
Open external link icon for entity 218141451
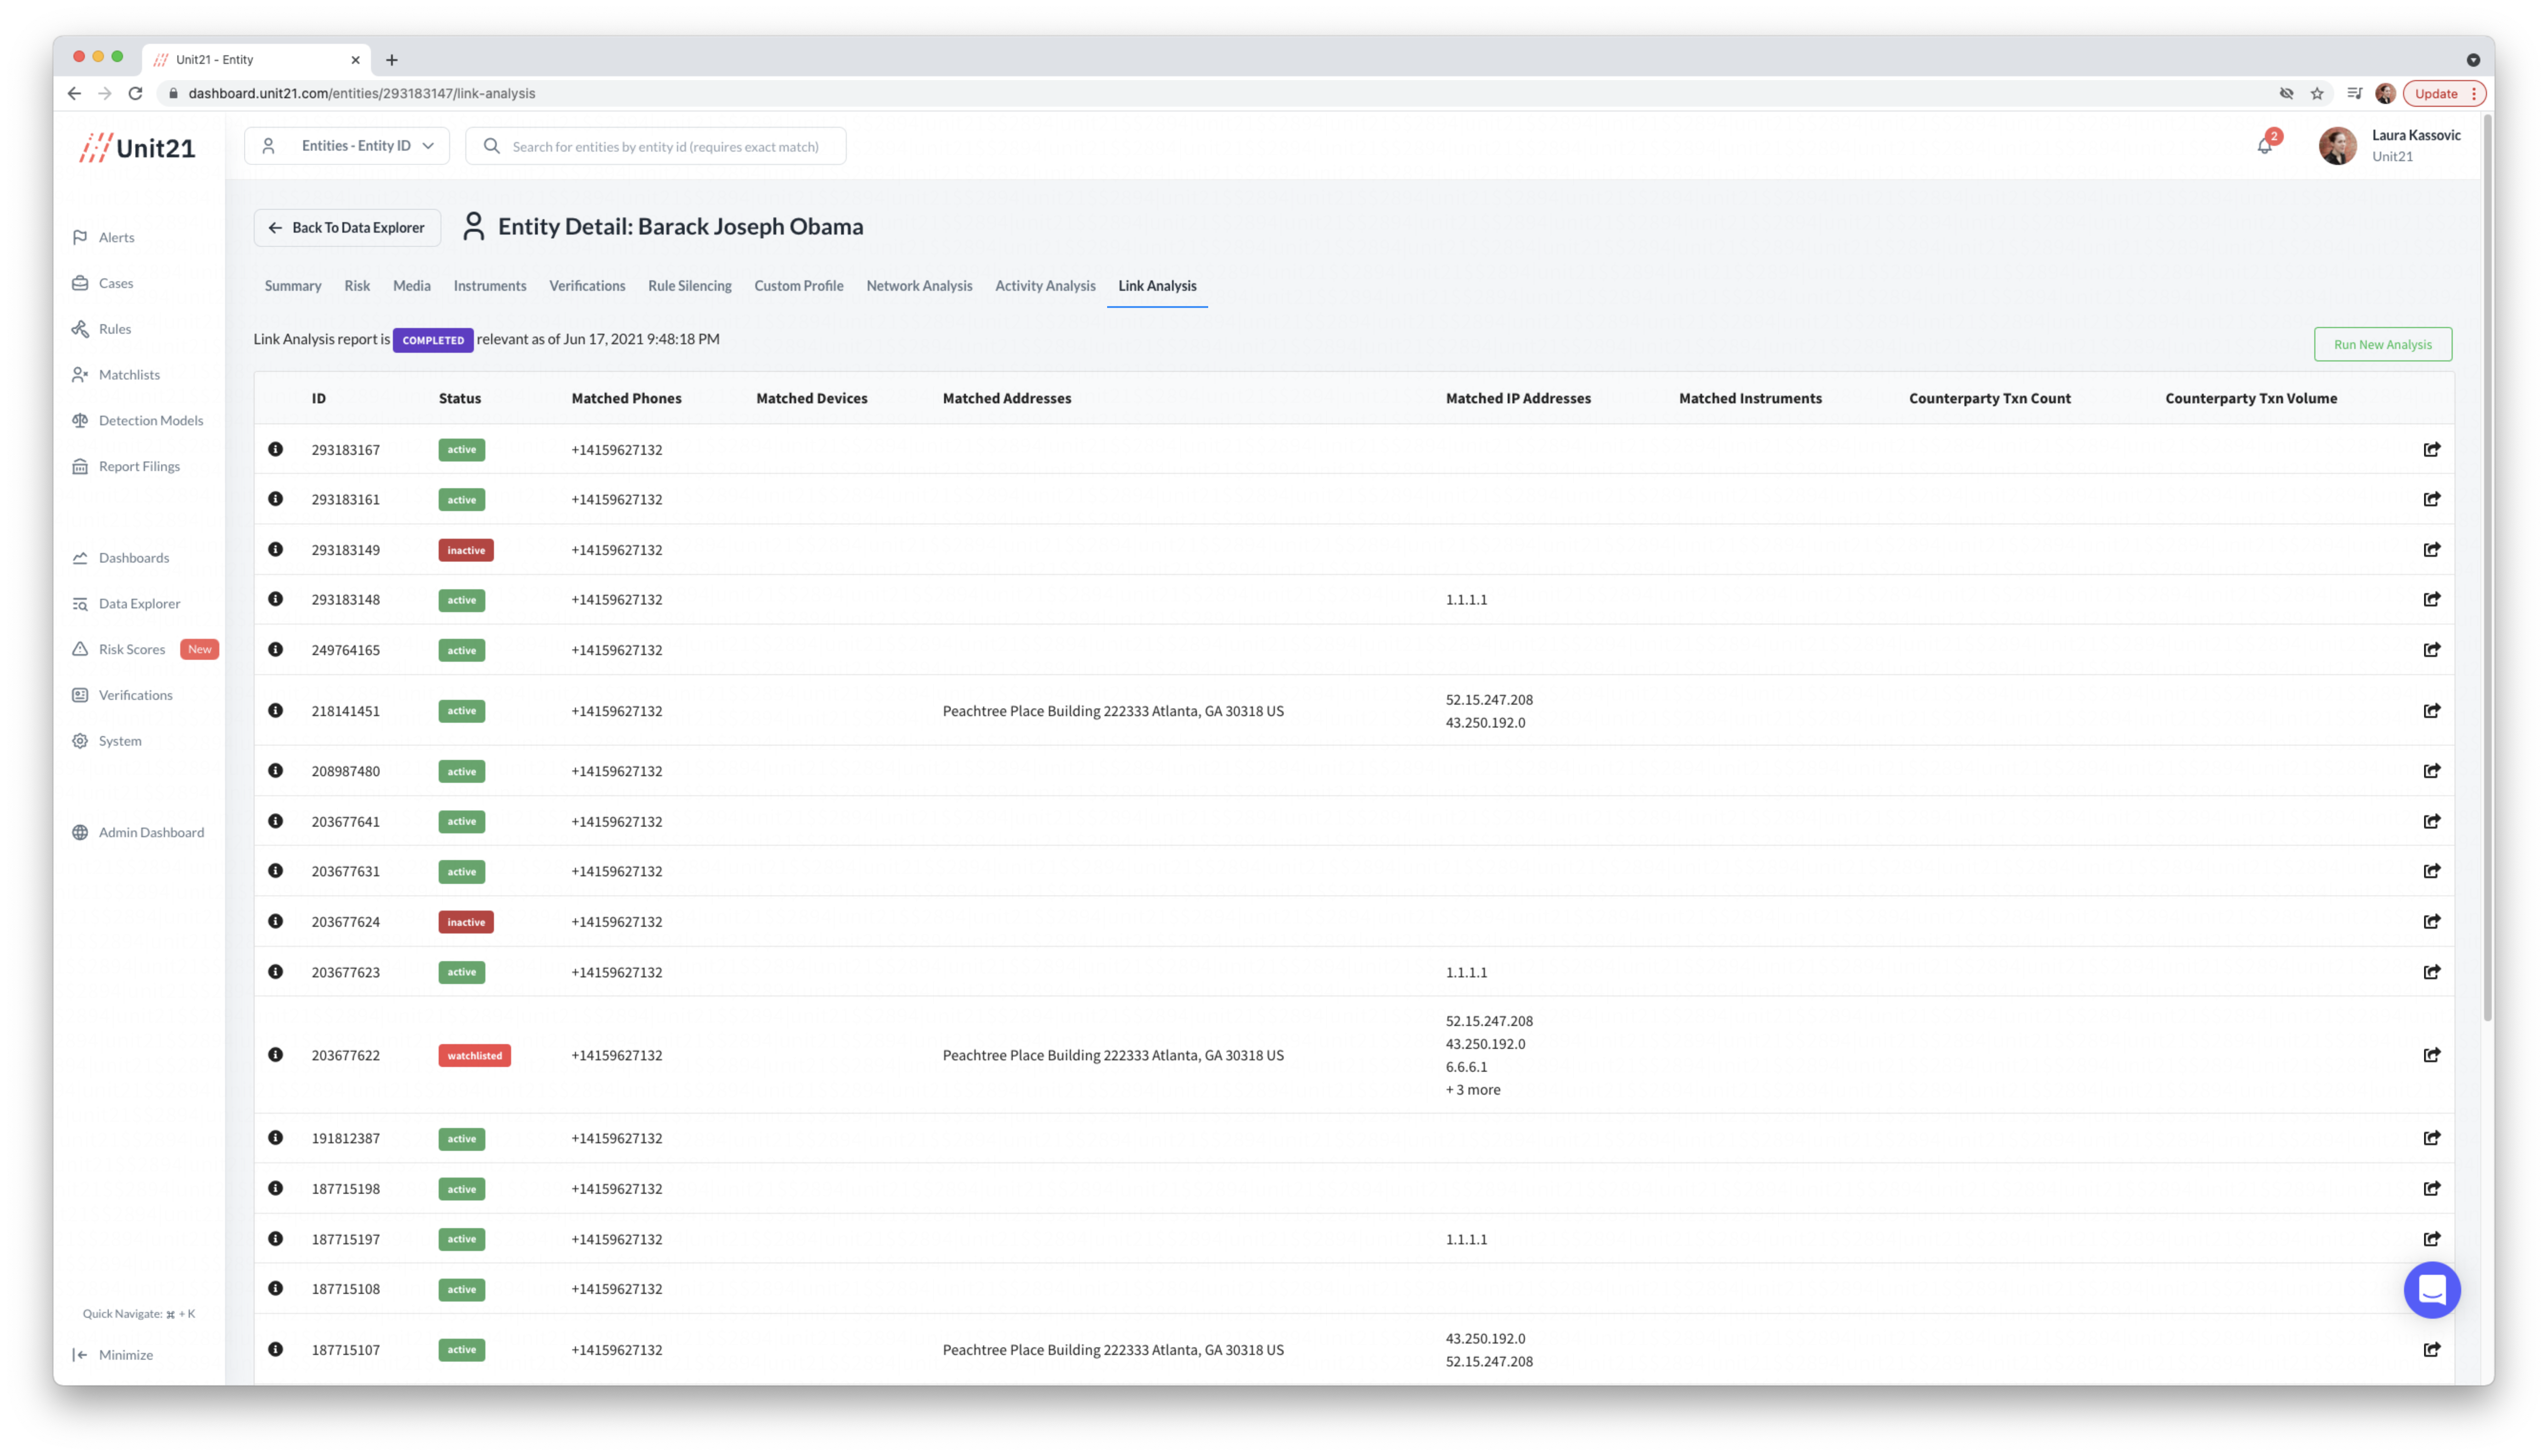[x=2431, y=710]
